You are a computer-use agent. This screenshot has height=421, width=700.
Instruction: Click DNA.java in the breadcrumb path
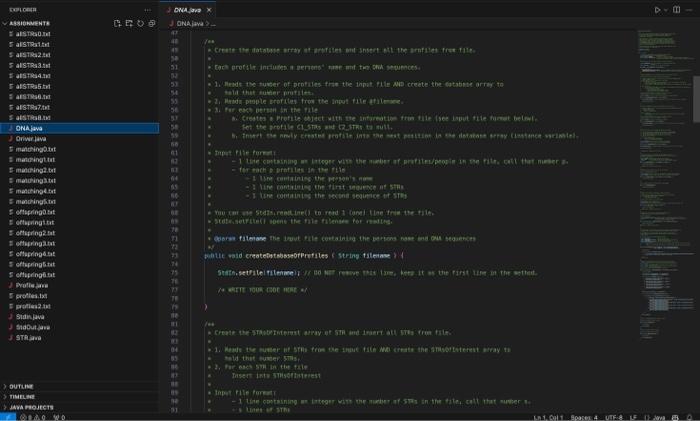coord(190,24)
